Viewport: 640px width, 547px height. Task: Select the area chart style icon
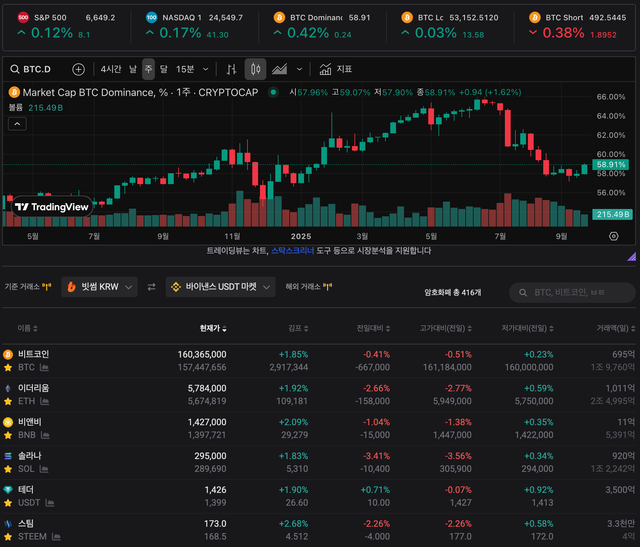280,69
